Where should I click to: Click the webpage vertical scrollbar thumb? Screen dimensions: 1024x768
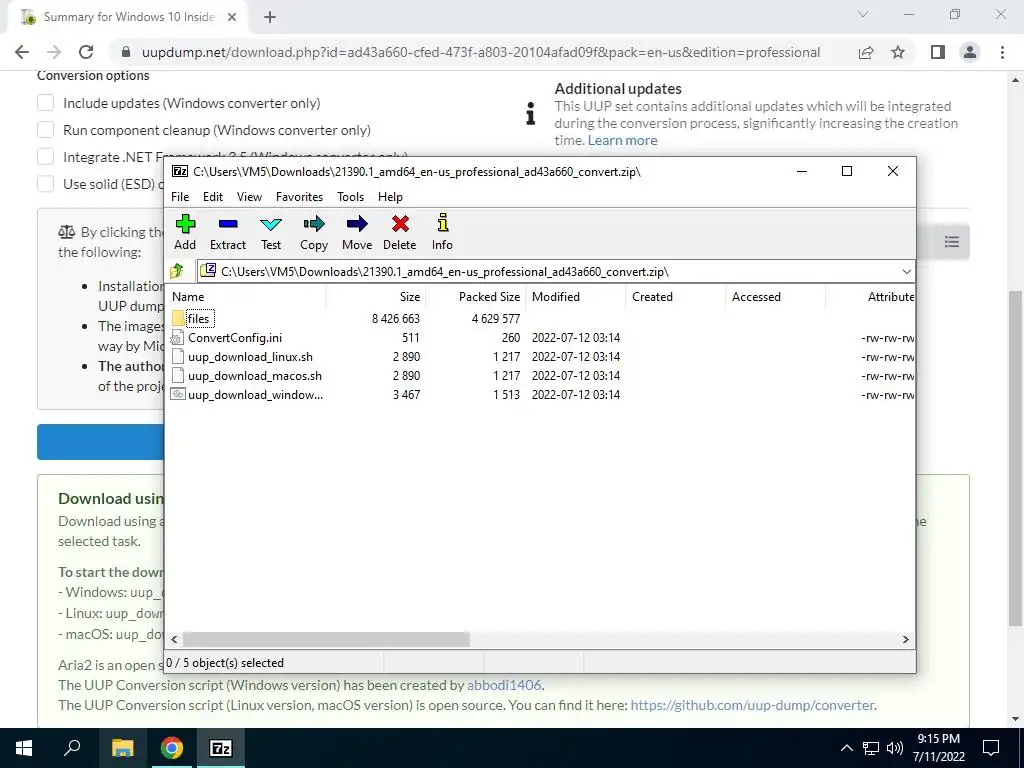coord(1016,457)
